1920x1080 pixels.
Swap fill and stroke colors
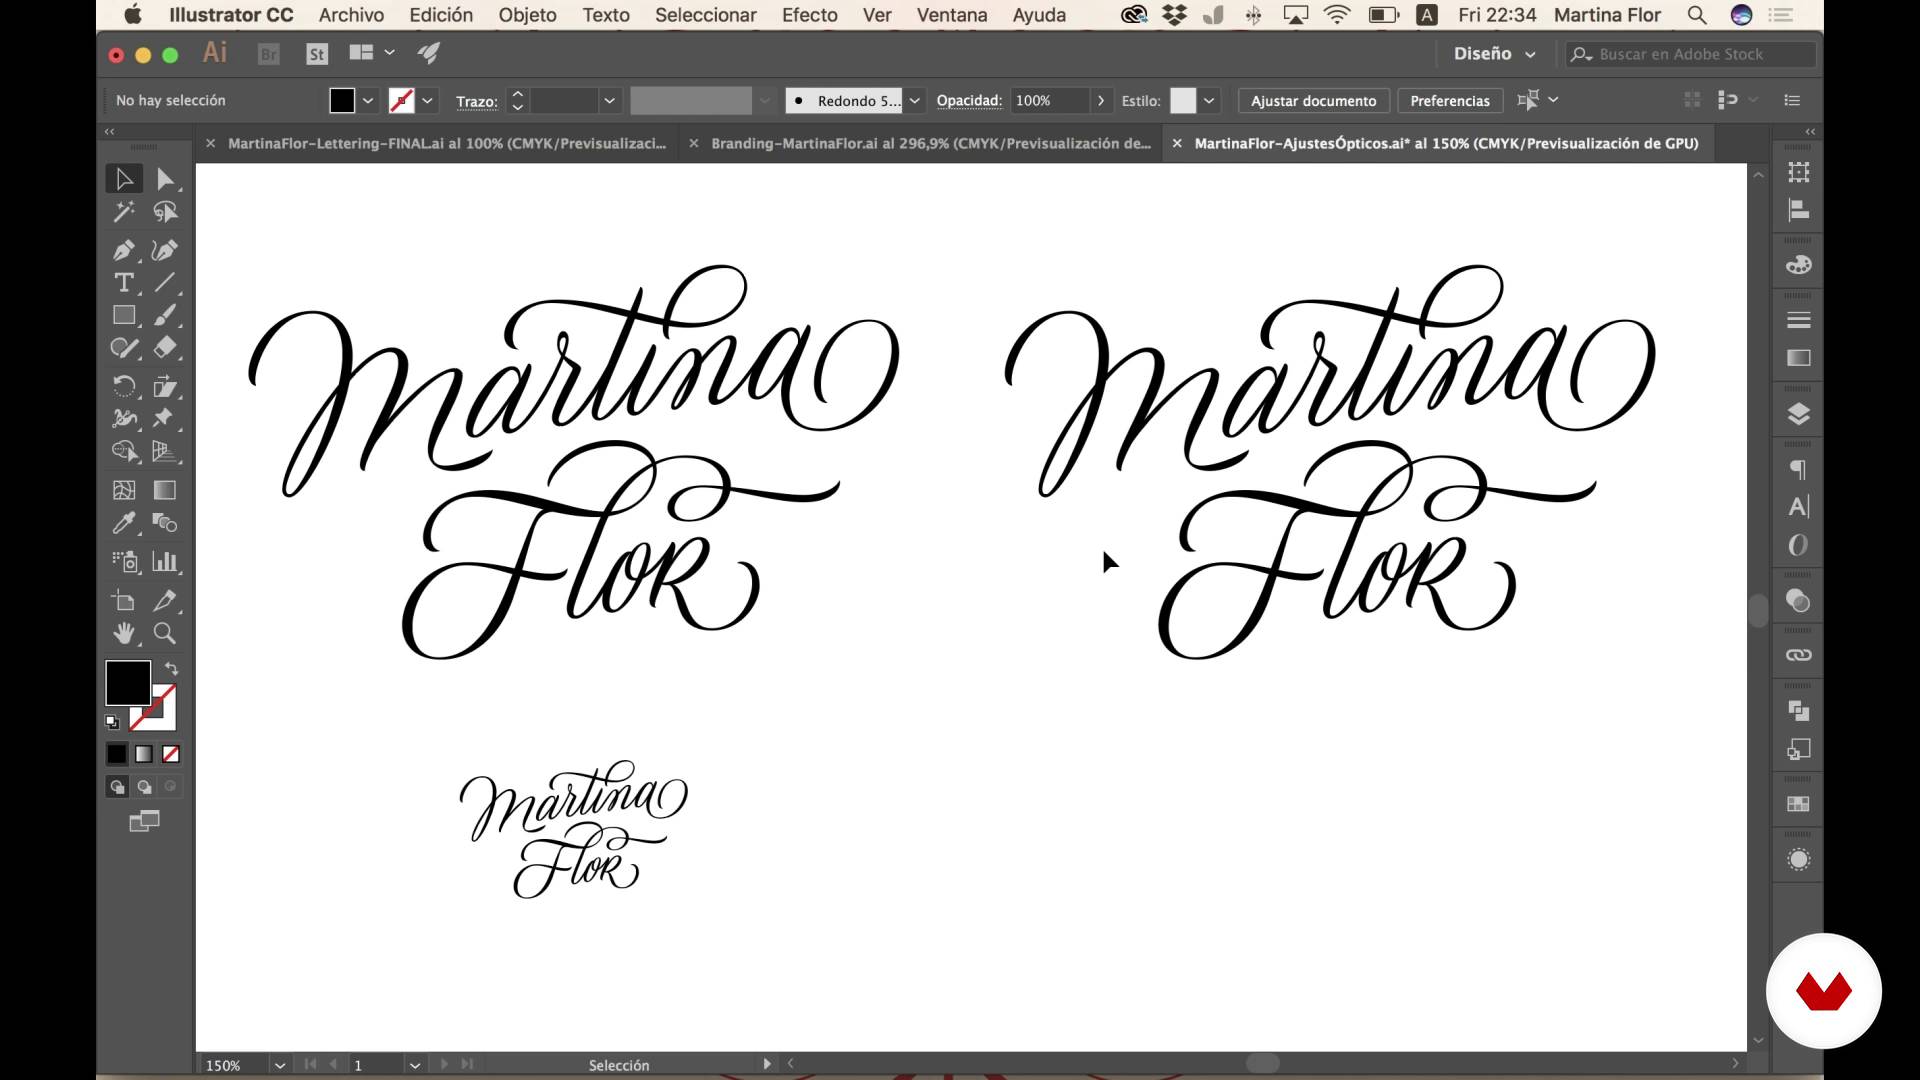pos(171,668)
